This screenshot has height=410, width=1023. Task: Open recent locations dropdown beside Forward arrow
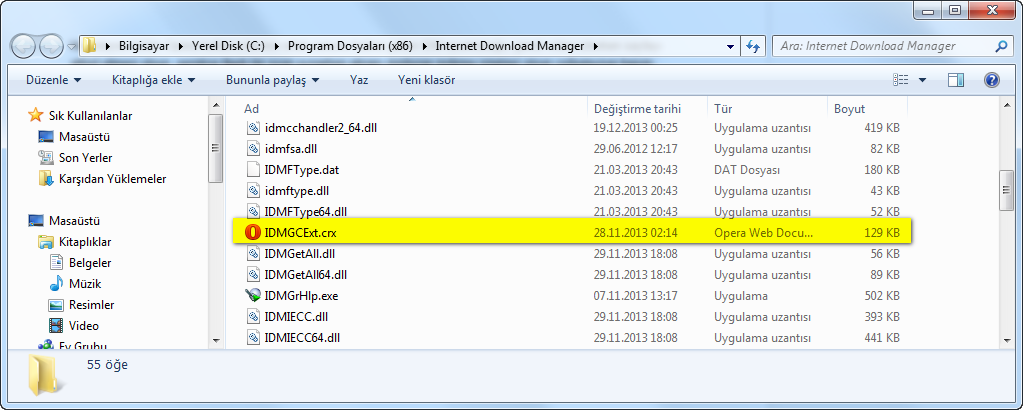pyautogui.click(x=72, y=46)
